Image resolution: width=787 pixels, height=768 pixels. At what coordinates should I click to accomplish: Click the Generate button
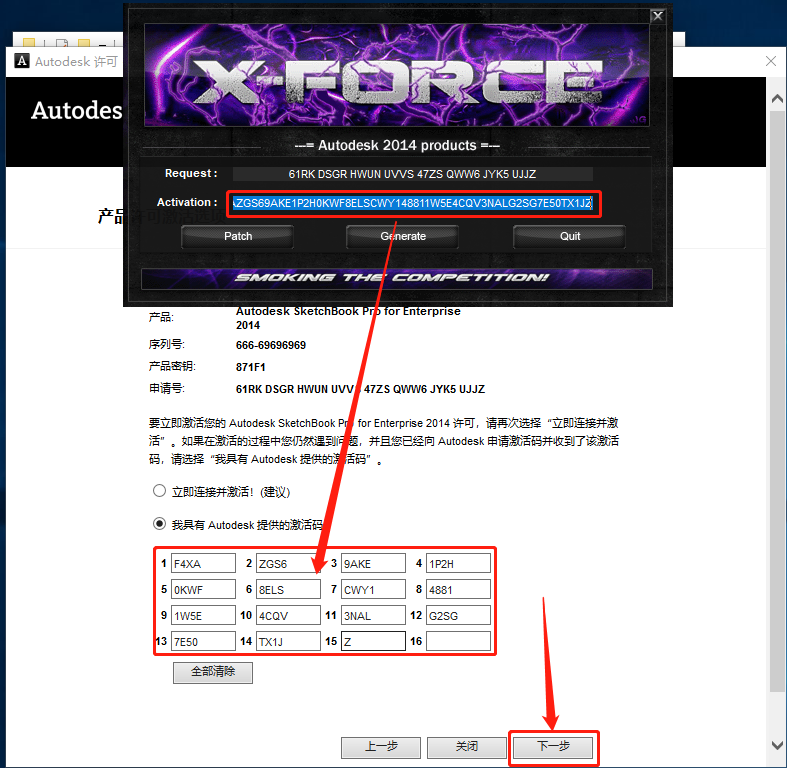pos(403,236)
